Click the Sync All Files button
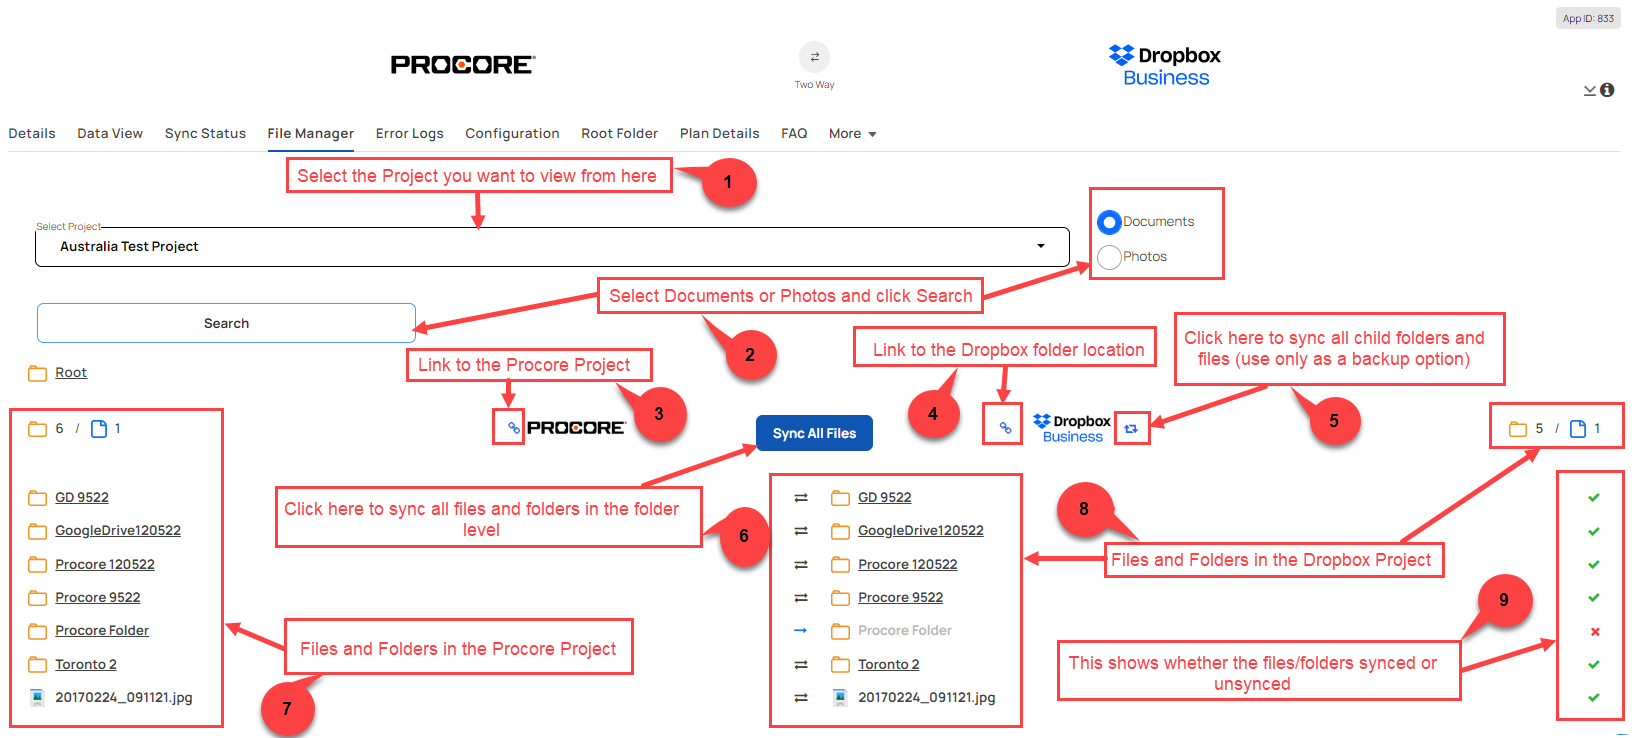Viewport: 1640px width, 738px height. point(814,433)
